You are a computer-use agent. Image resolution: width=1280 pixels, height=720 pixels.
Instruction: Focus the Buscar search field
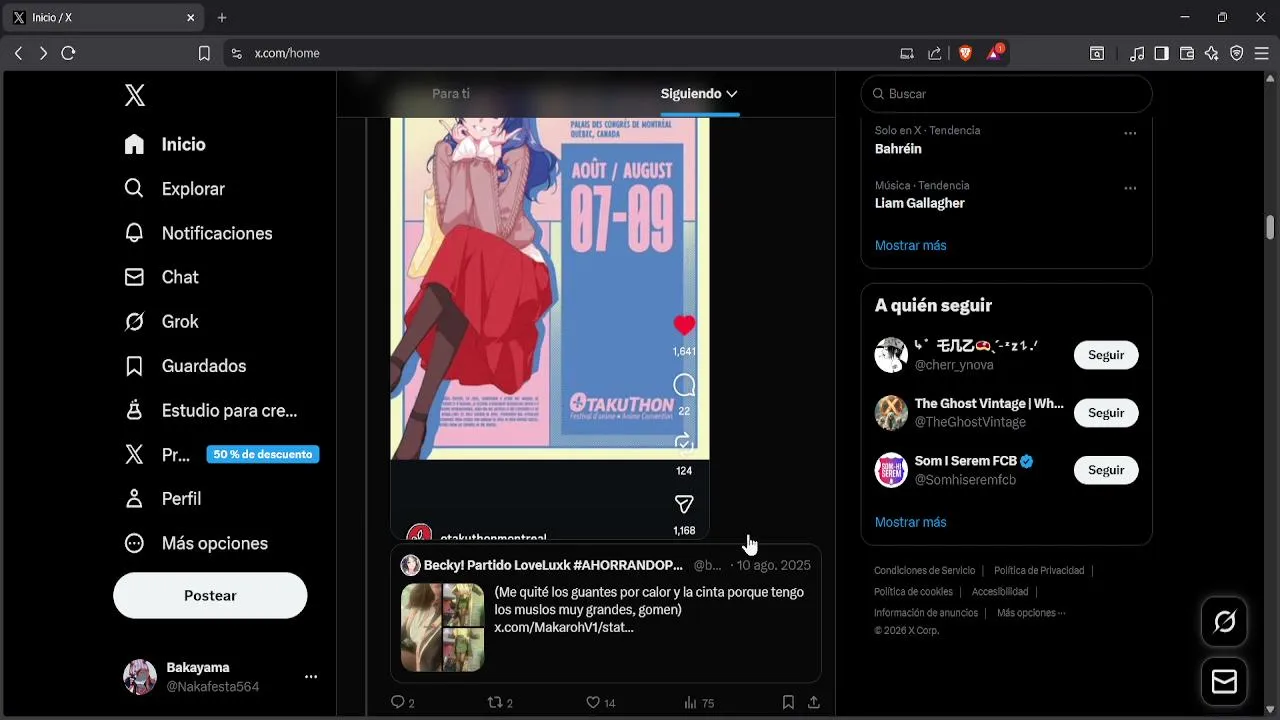coord(1006,94)
